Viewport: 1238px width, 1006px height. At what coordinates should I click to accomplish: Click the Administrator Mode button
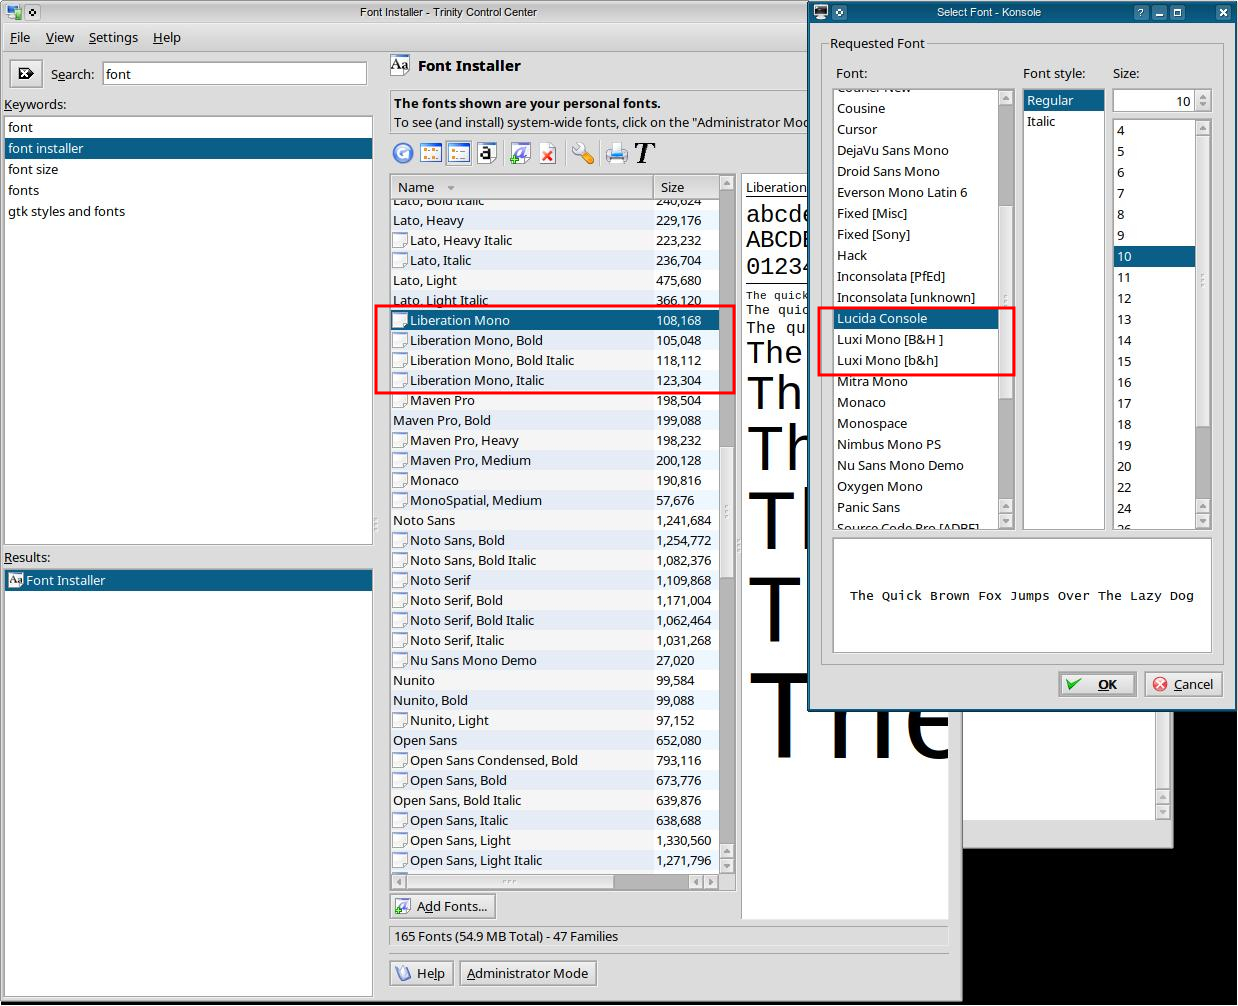click(x=527, y=973)
